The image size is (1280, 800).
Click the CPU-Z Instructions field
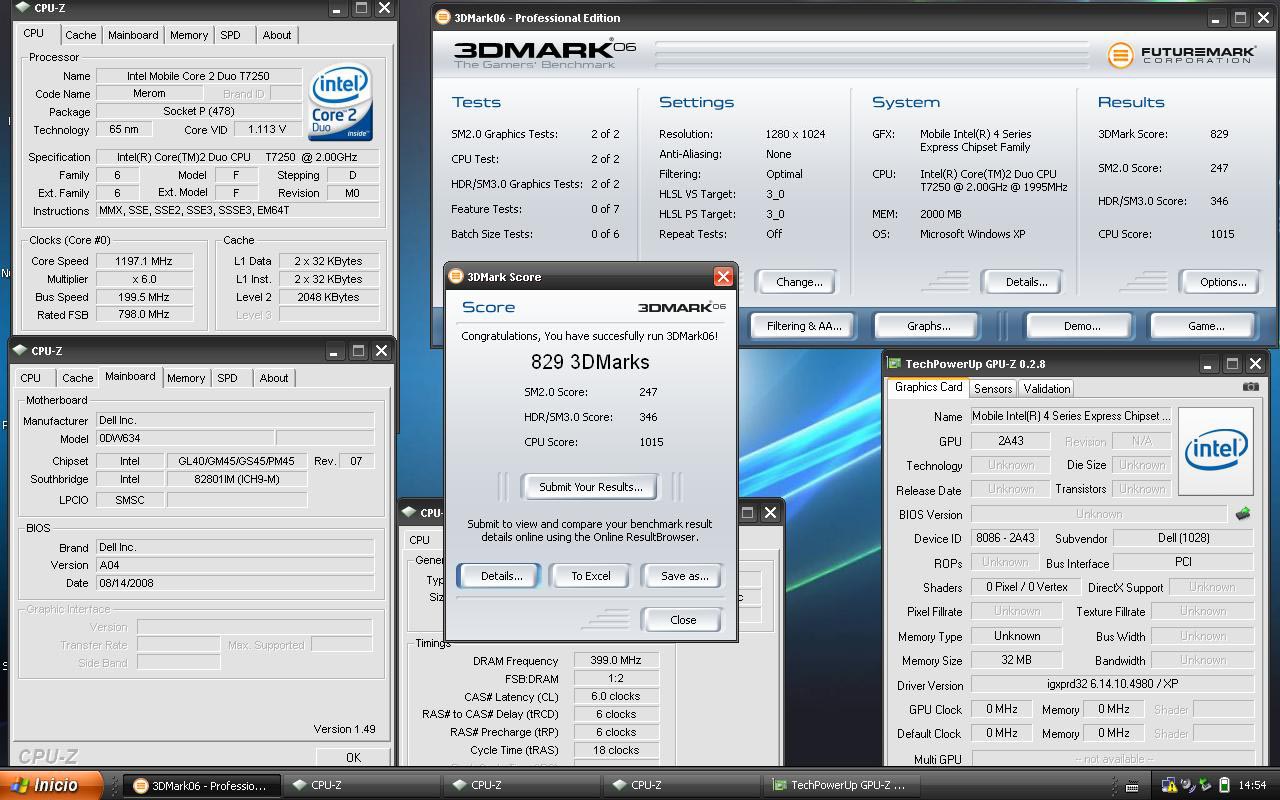click(x=237, y=211)
